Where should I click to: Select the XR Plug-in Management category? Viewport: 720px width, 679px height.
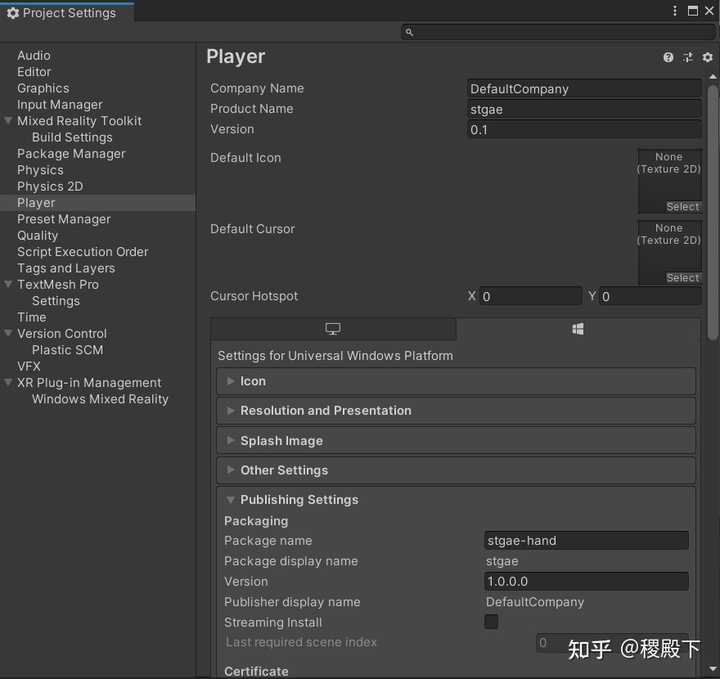89,382
